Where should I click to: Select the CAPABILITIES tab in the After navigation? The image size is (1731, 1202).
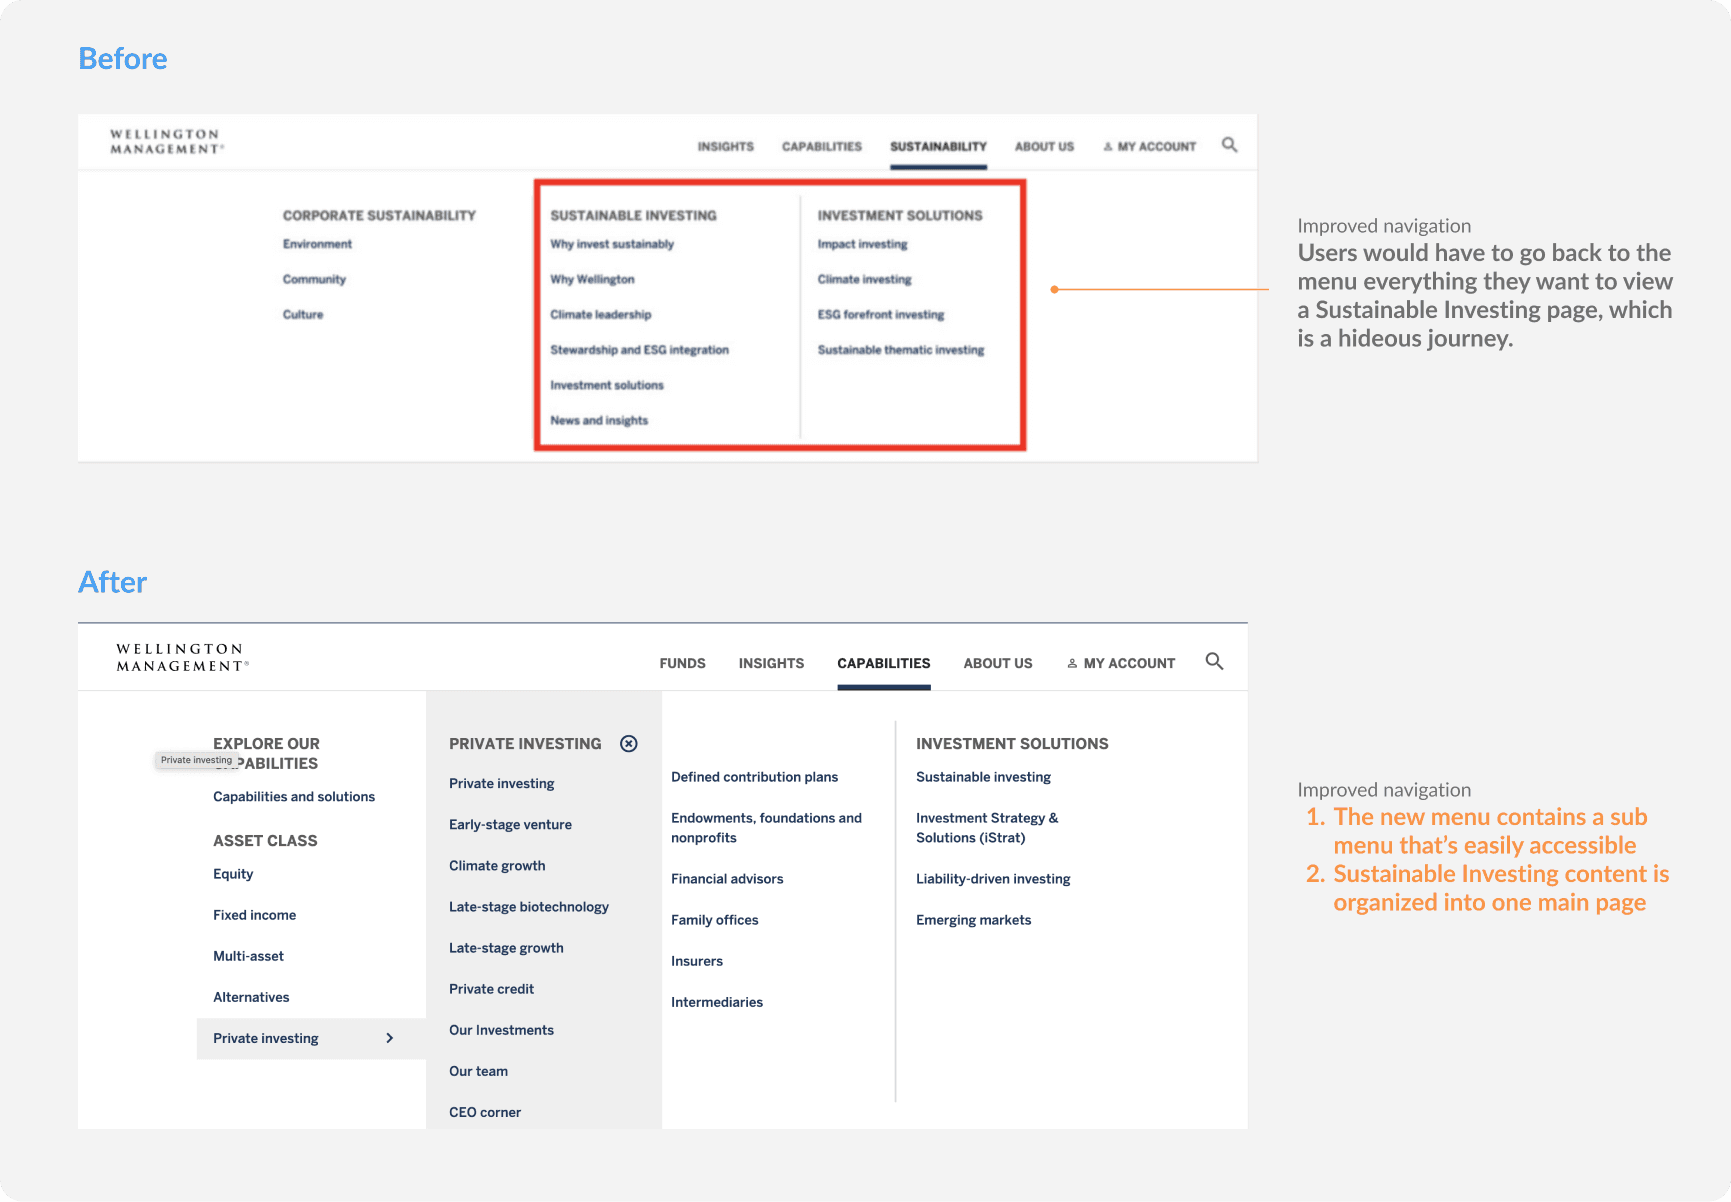coord(884,663)
